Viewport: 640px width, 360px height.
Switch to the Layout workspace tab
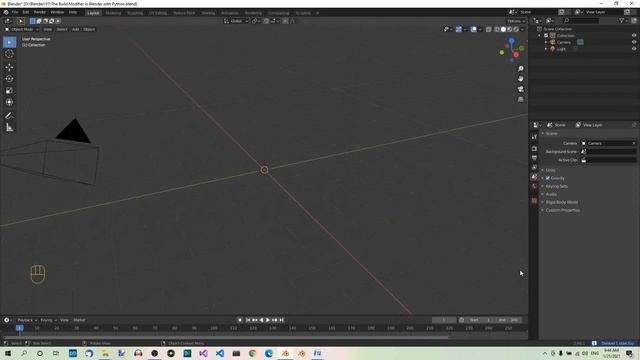pyautogui.click(x=93, y=13)
